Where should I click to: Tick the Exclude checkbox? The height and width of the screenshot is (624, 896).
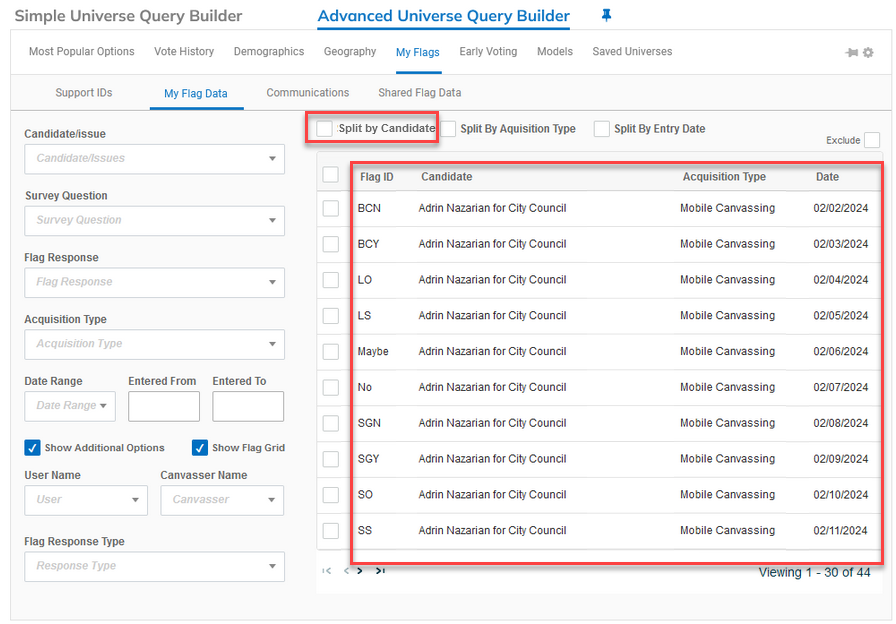872,140
